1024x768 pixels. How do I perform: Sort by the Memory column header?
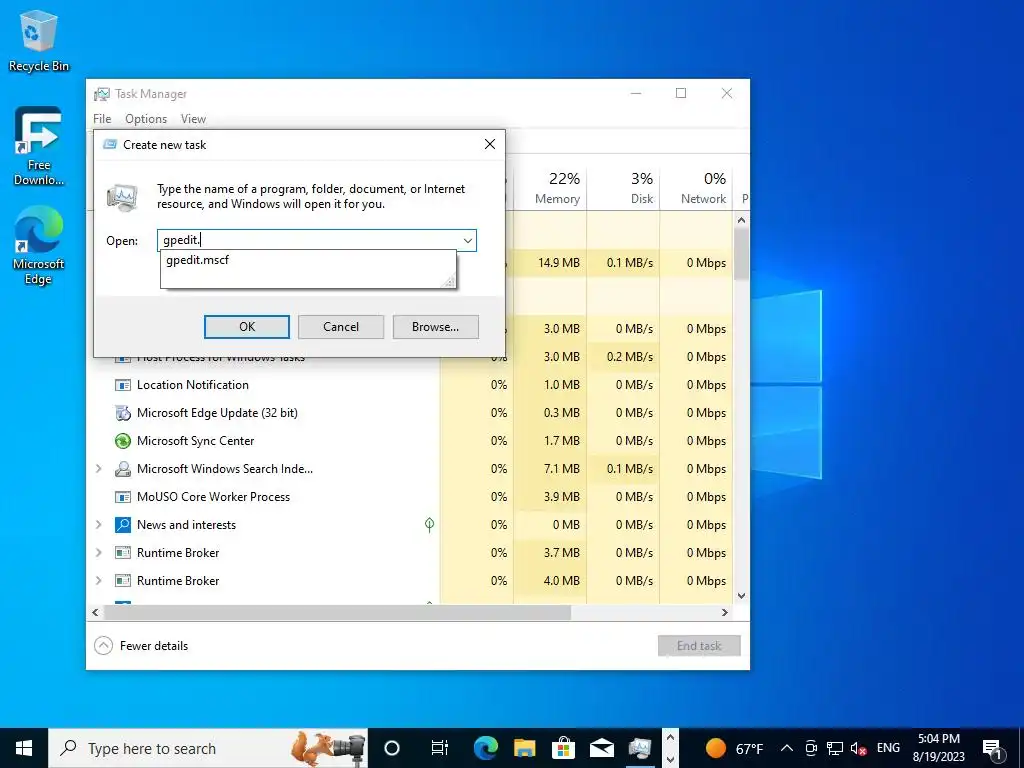coord(550,187)
